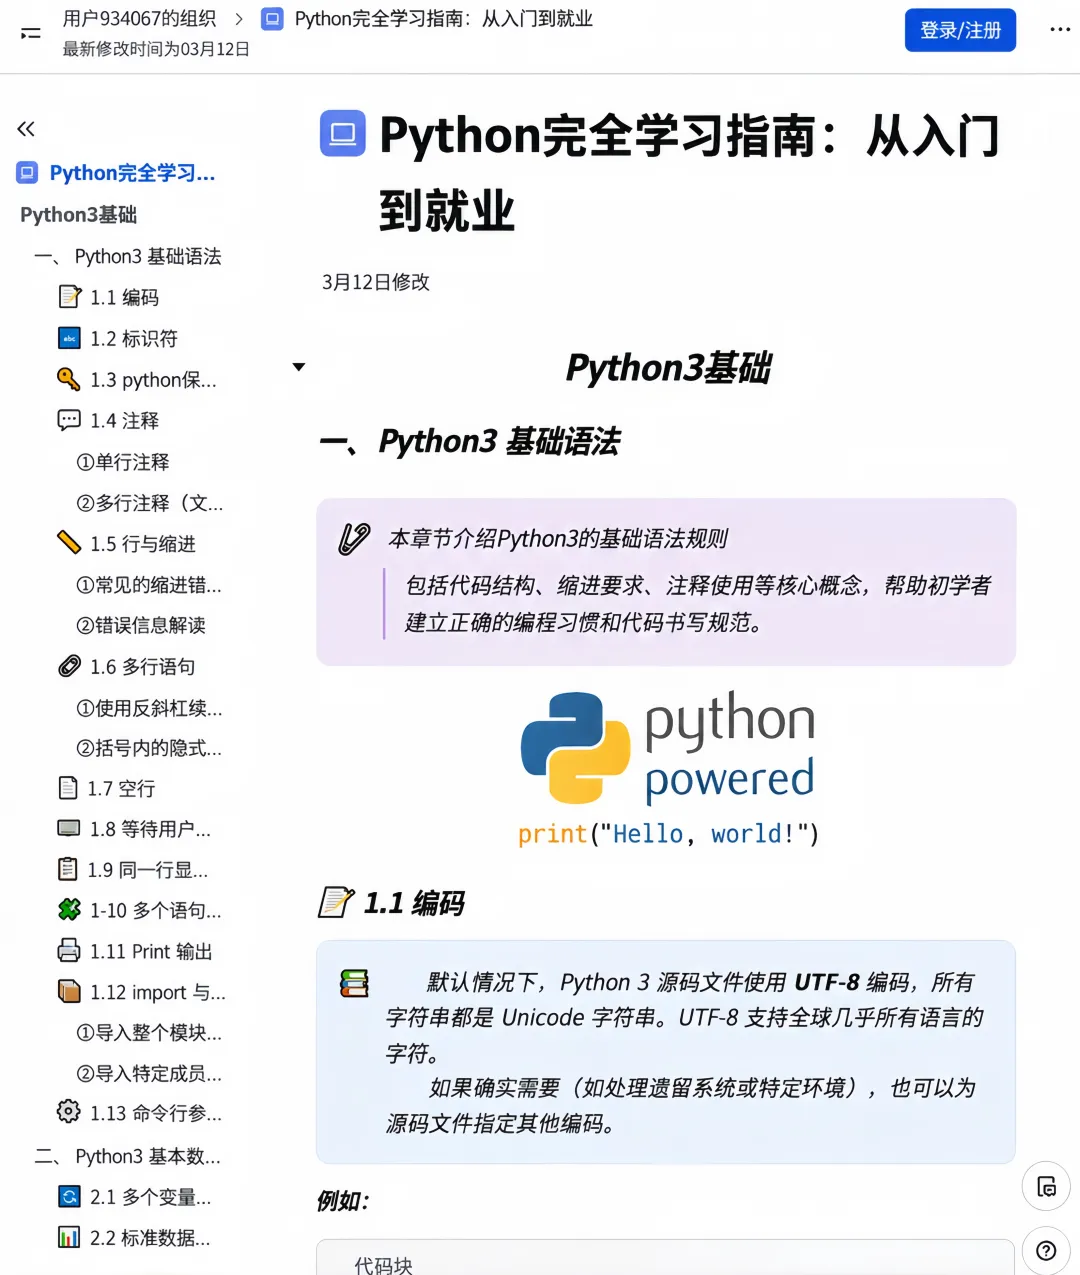
Task: Click the sync icon for 2.1 多个变量...
Action: (69, 1196)
